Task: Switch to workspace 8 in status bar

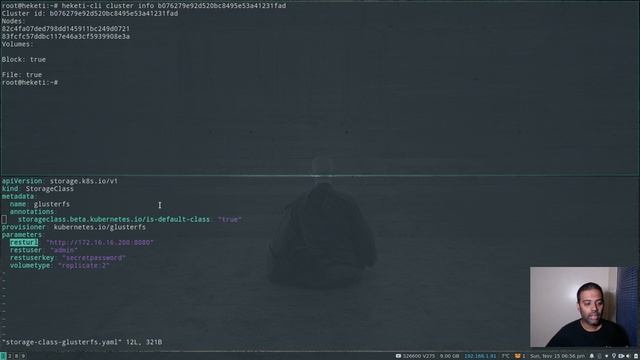Action: 16,356
